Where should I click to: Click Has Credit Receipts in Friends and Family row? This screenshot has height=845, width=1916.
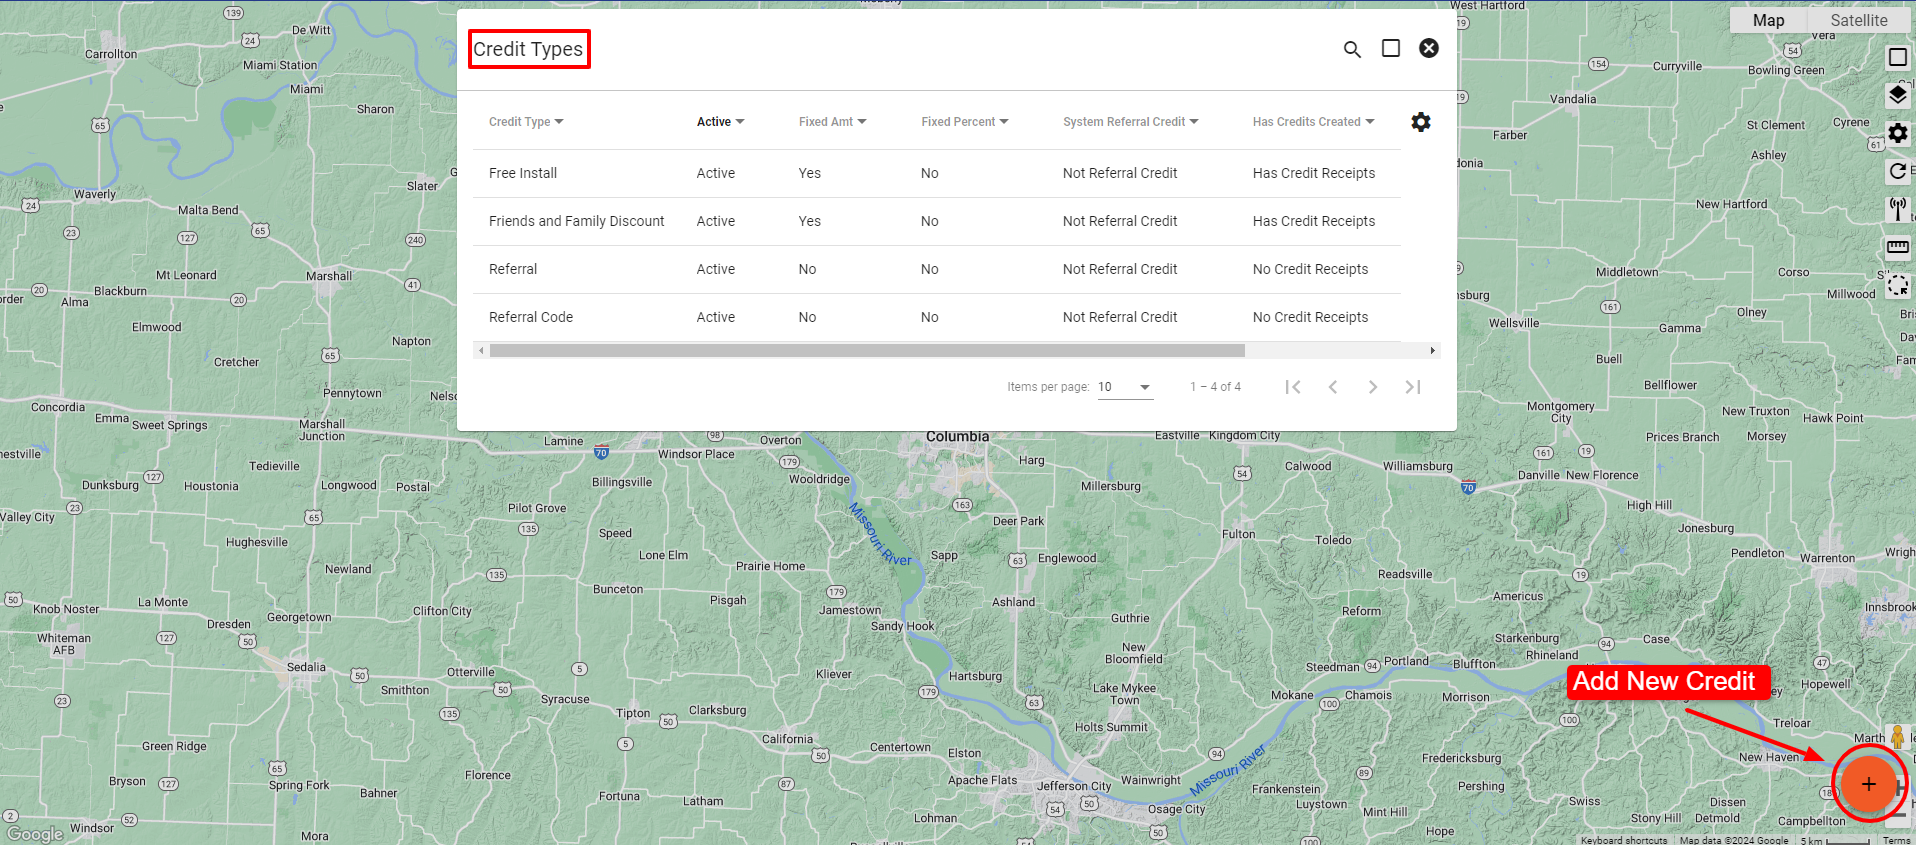1314,221
